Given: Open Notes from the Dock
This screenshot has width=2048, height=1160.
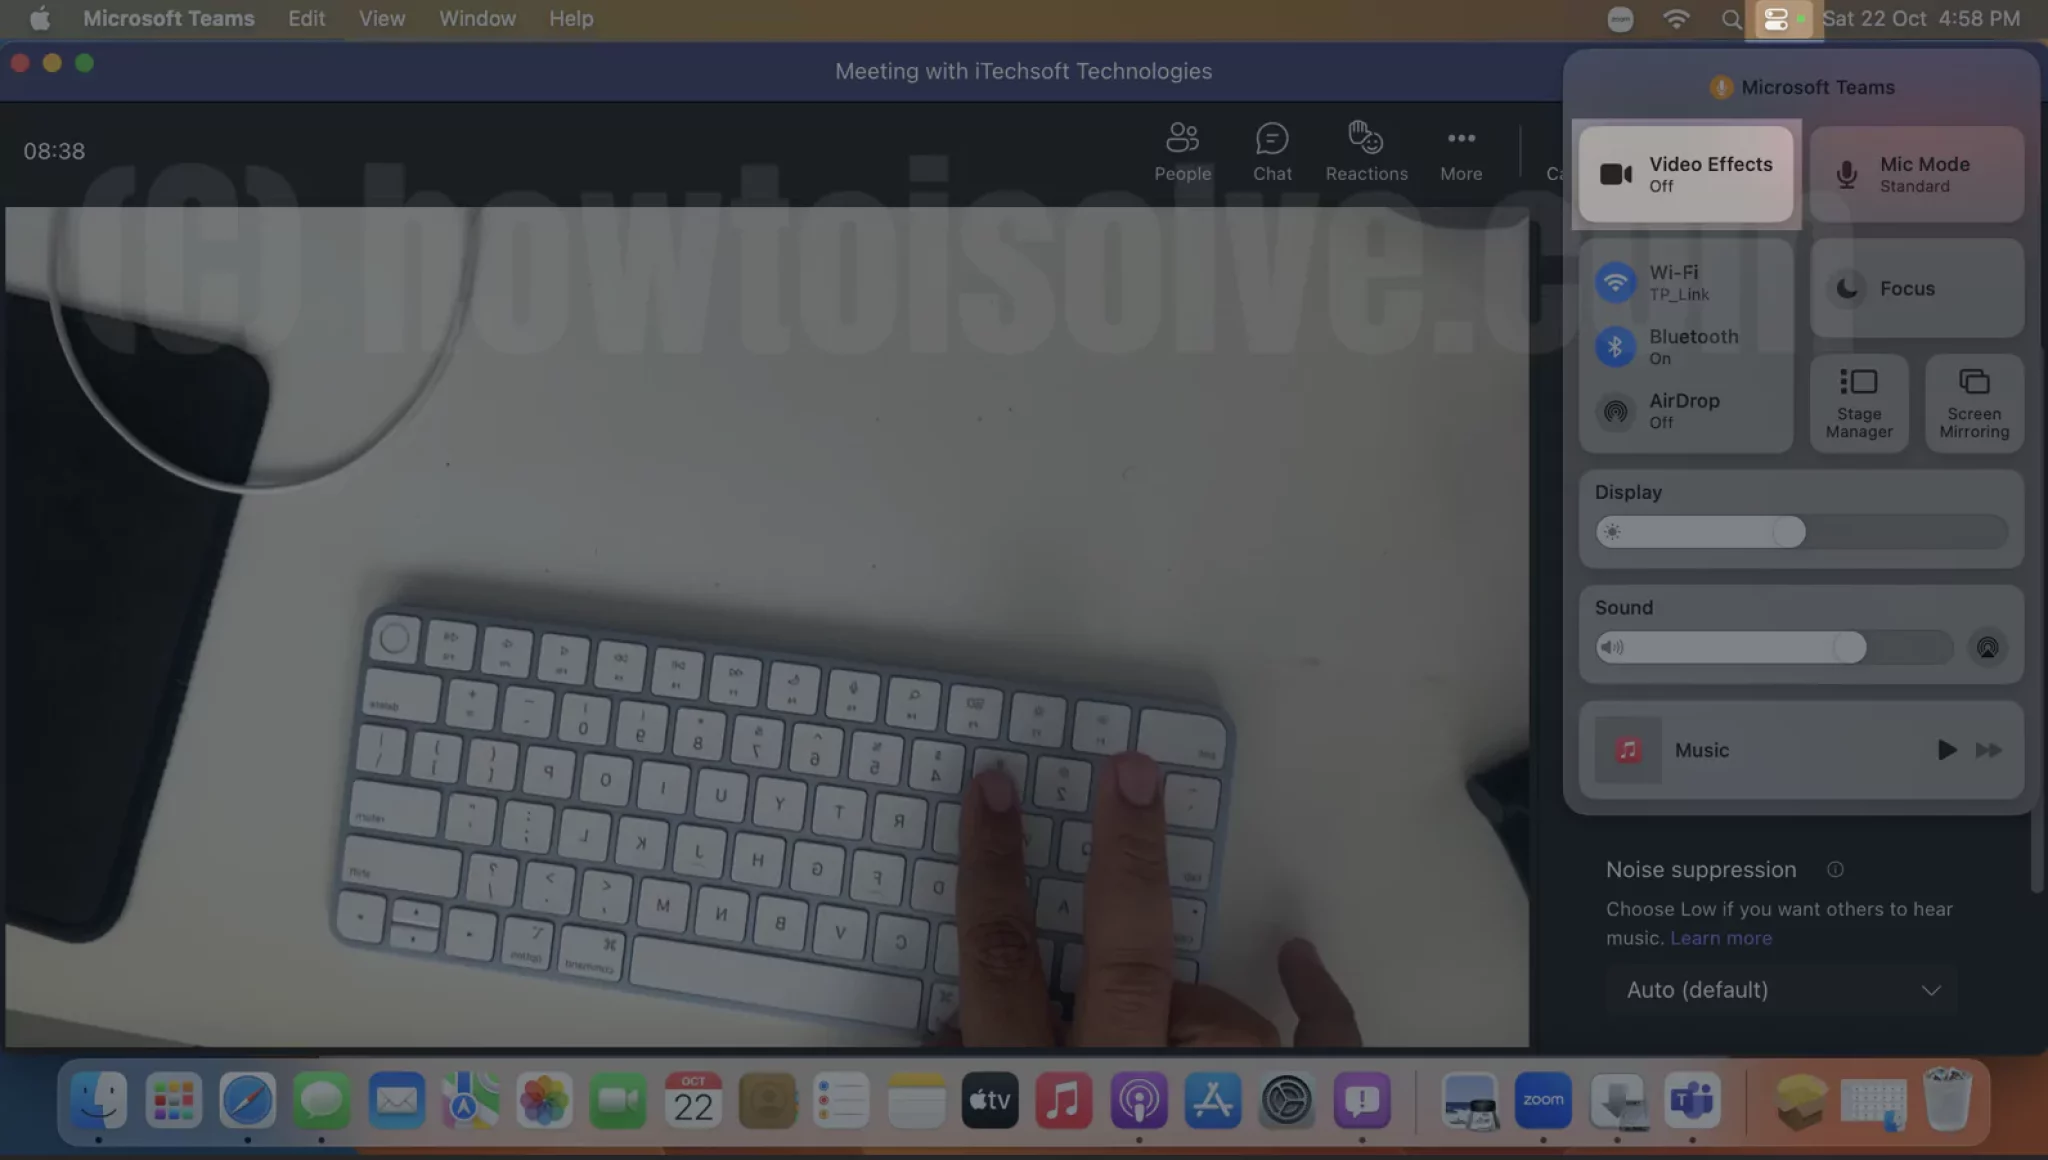Looking at the screenshot, I should 916,1101.
